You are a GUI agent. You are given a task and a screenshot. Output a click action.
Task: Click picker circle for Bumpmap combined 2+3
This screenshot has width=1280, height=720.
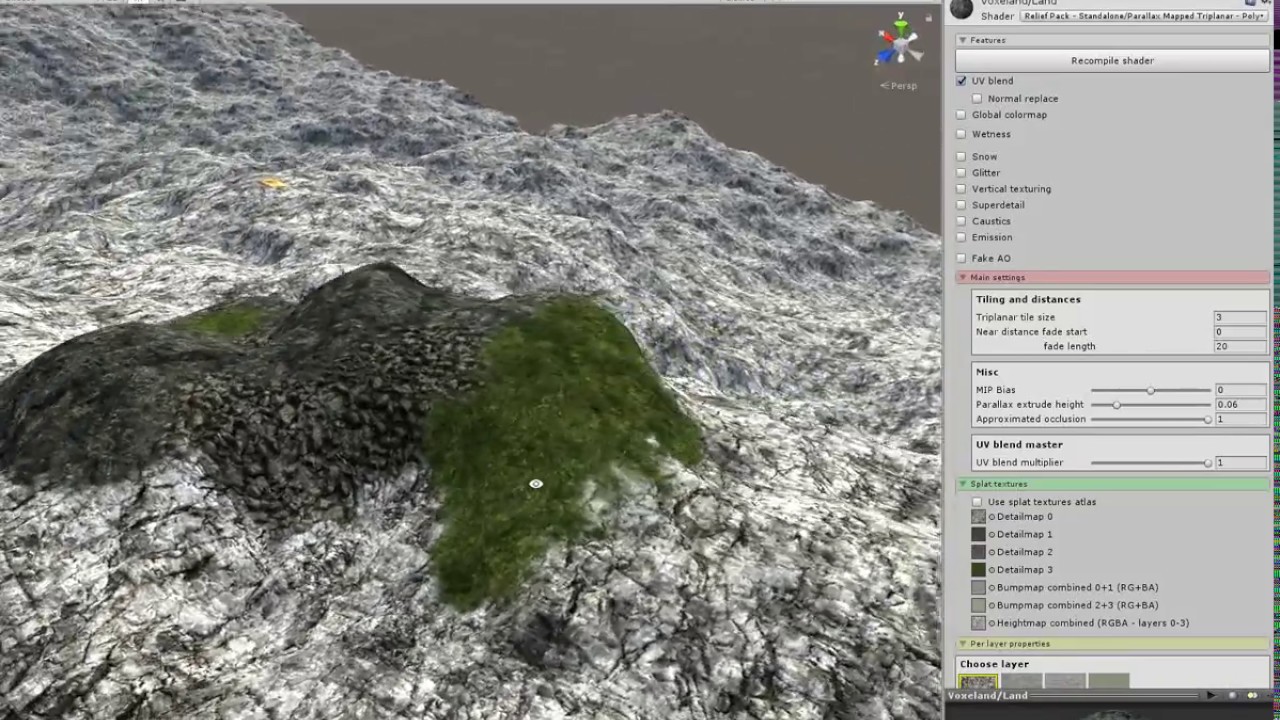992,605
